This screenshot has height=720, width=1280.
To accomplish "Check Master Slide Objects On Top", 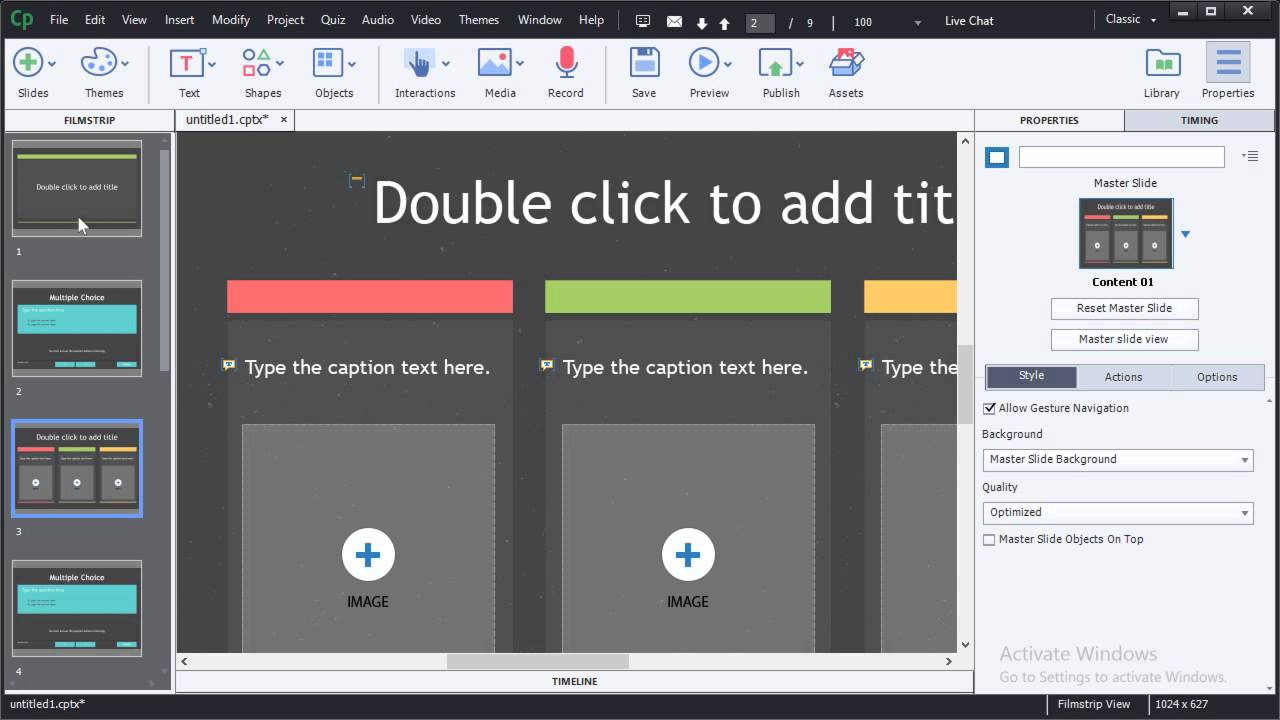I will [x=989, y=539].
